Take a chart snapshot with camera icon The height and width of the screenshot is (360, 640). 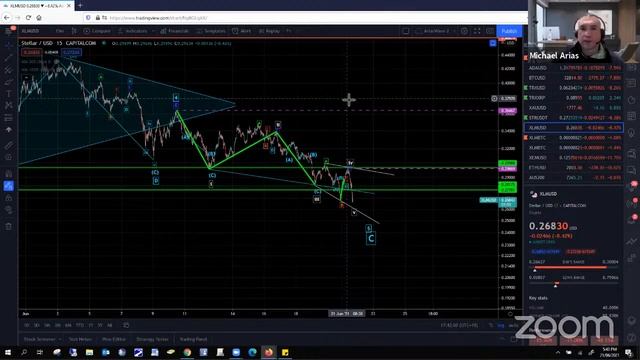pyautogui.click(x=489, y=31)
